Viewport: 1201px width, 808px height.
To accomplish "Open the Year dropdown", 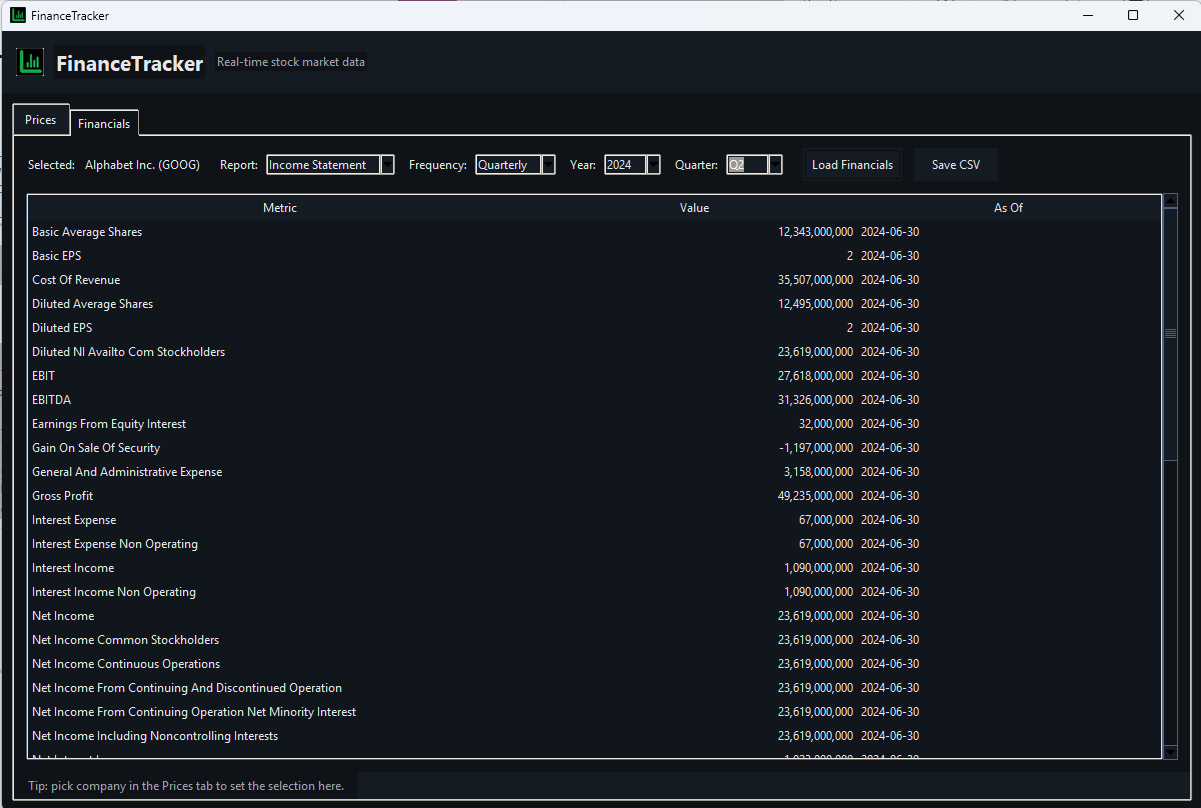I will (654, 165).
